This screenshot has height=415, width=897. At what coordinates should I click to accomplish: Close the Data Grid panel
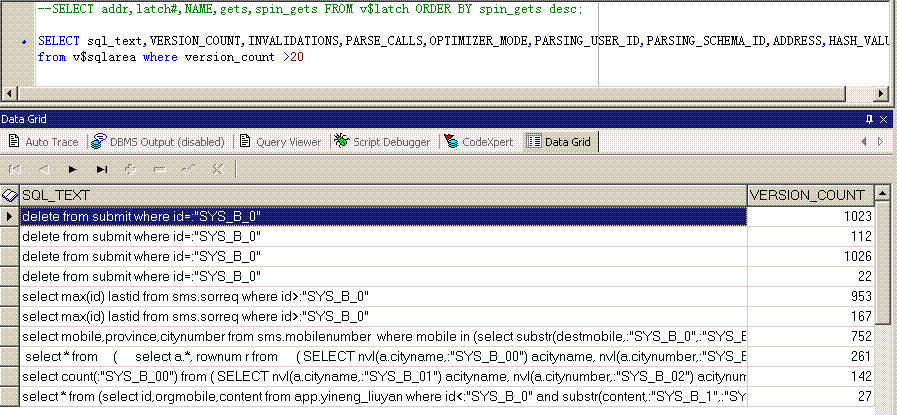tap(884, 118)
